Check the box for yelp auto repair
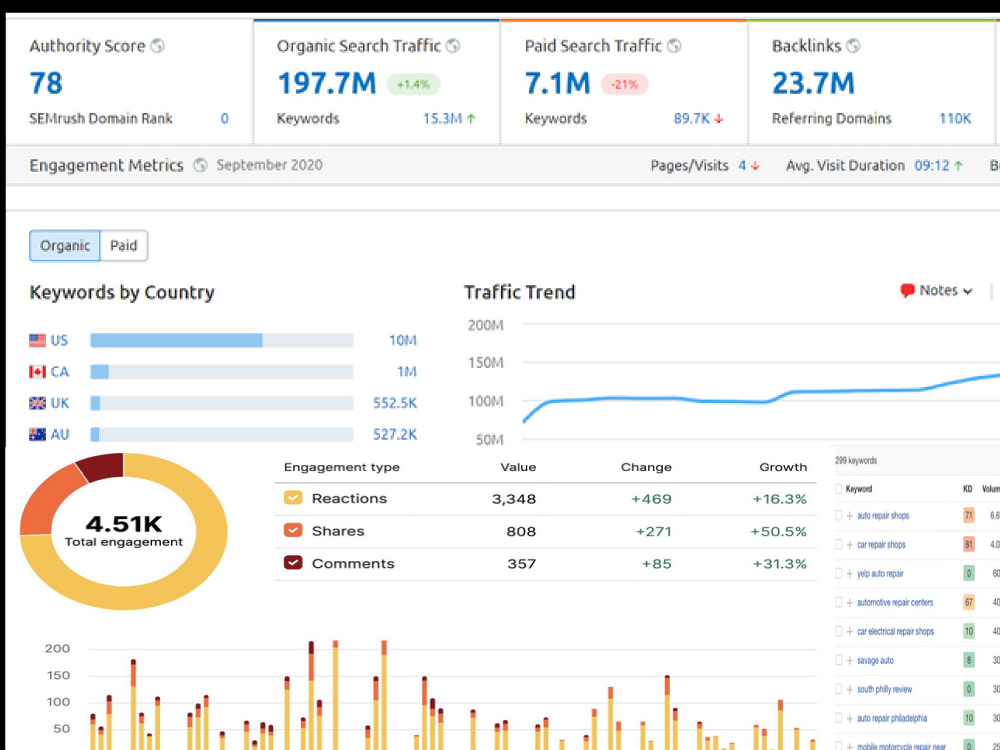The width and height of the screenshot is (1000, 750). (839, 574)
